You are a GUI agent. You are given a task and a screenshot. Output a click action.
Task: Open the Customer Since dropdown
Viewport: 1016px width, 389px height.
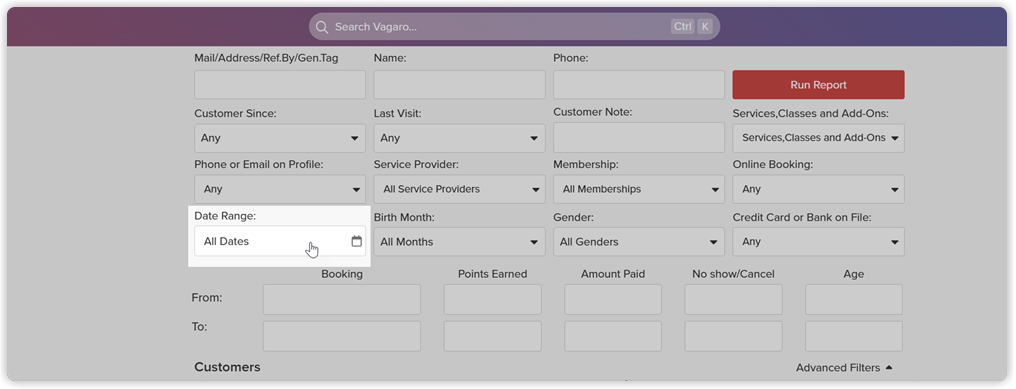280,138
